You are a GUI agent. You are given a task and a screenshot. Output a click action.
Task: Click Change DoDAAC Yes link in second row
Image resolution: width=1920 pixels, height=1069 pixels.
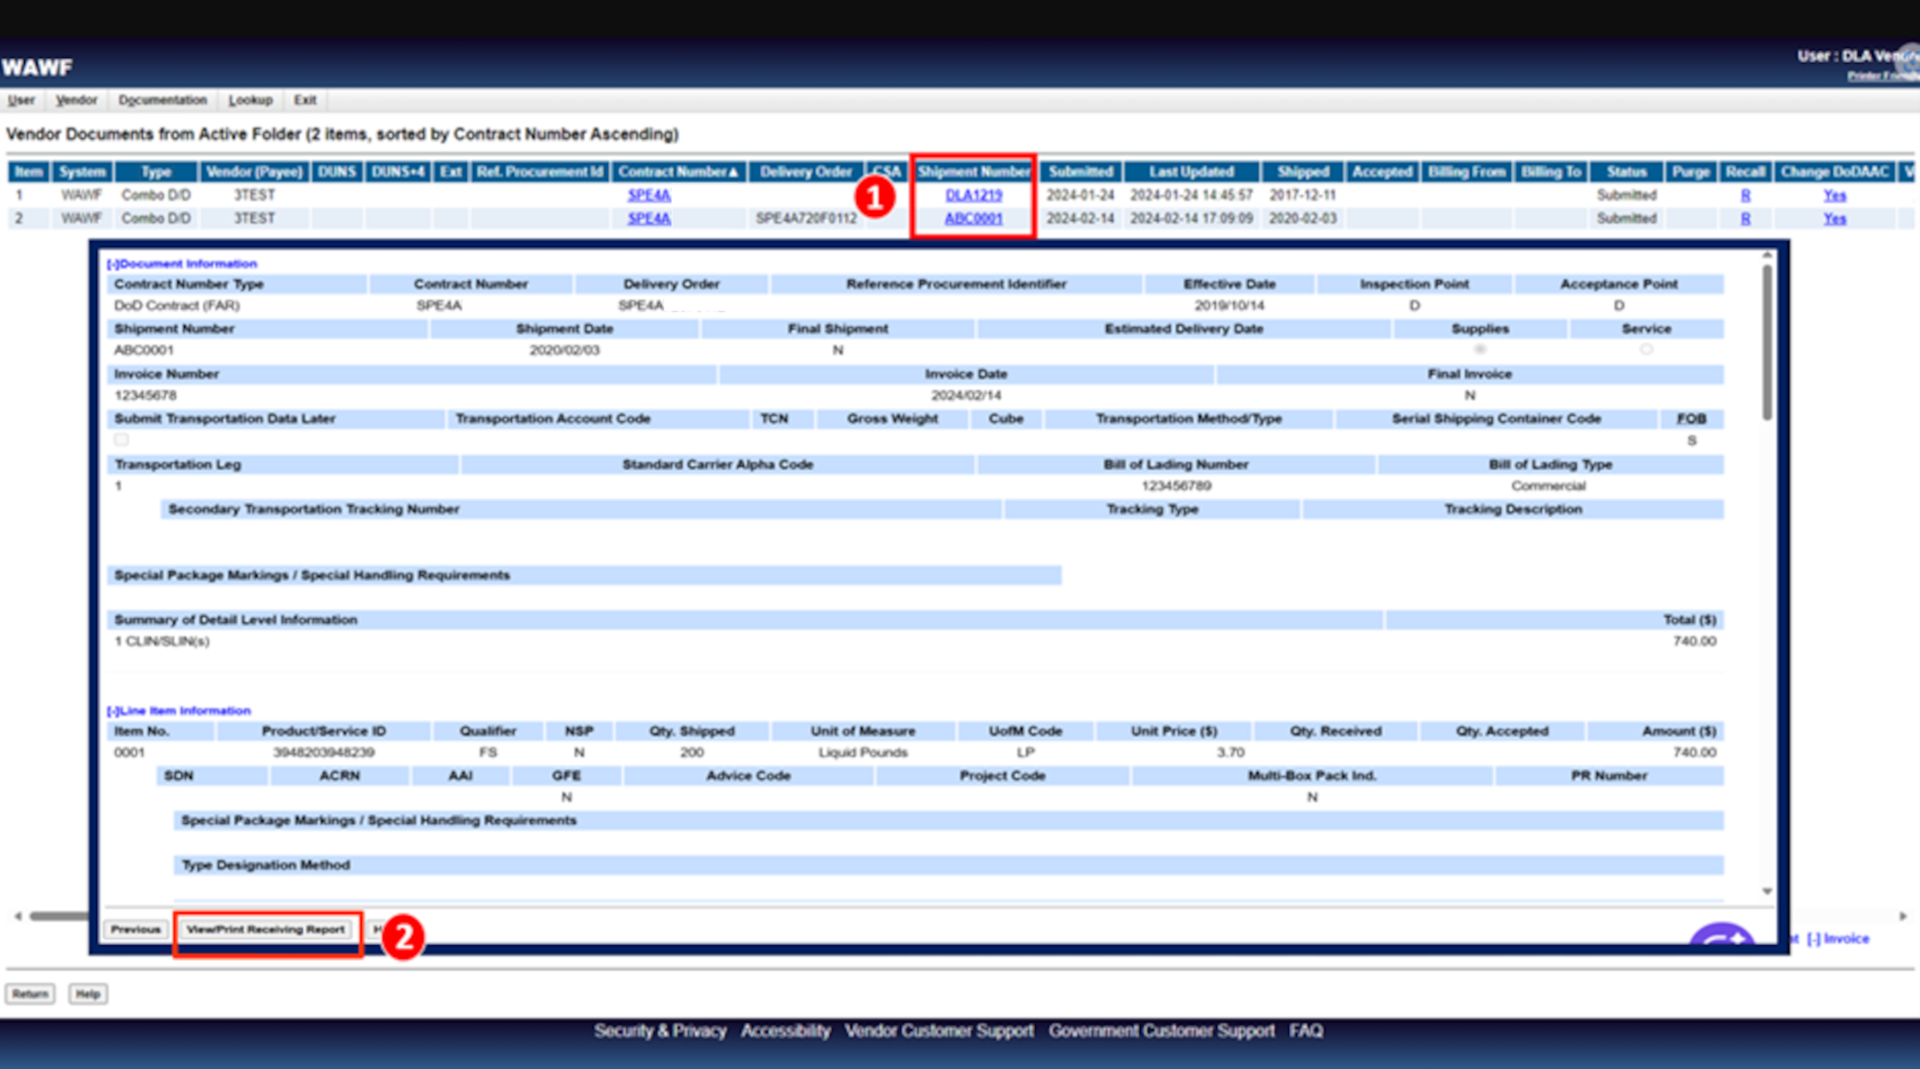(x=1834, y=218)
